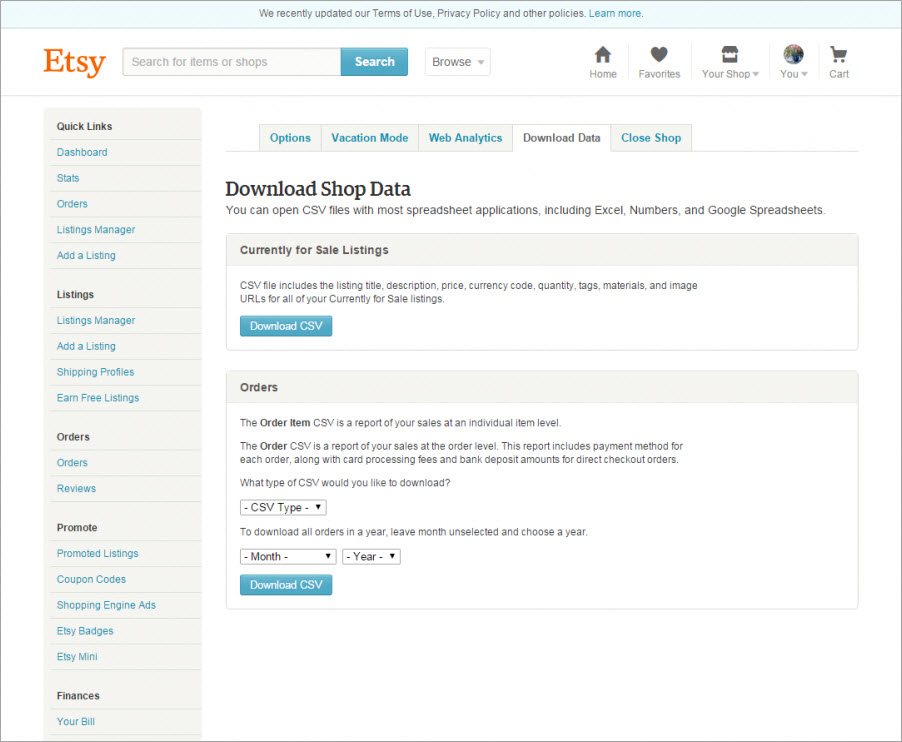Open Promoted Listings

[97, 553]
